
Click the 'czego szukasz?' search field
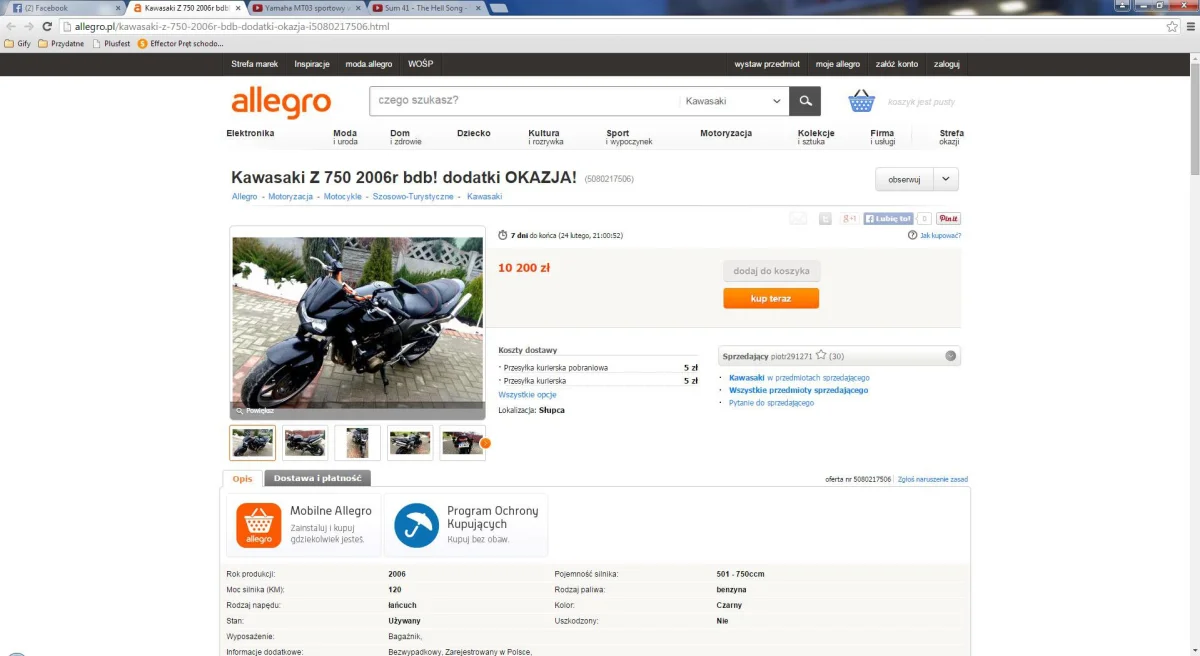tap(523, 101)
